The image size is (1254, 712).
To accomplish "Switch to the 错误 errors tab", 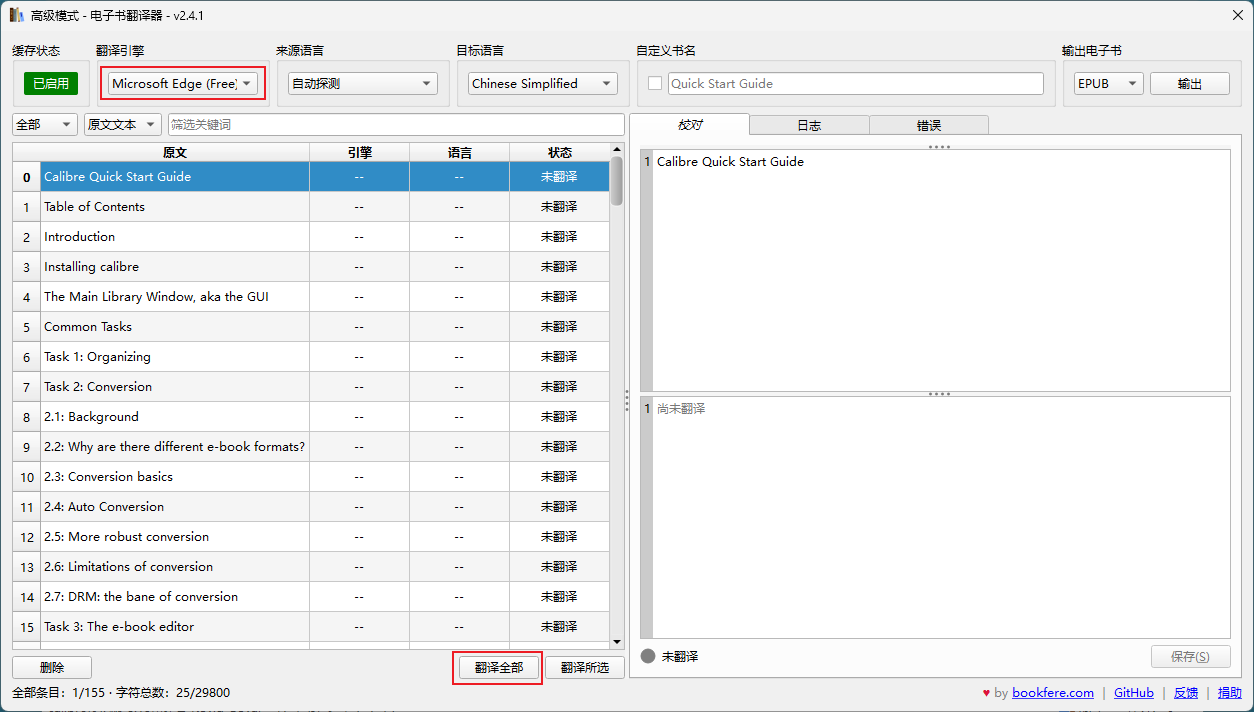I will 928,125.
